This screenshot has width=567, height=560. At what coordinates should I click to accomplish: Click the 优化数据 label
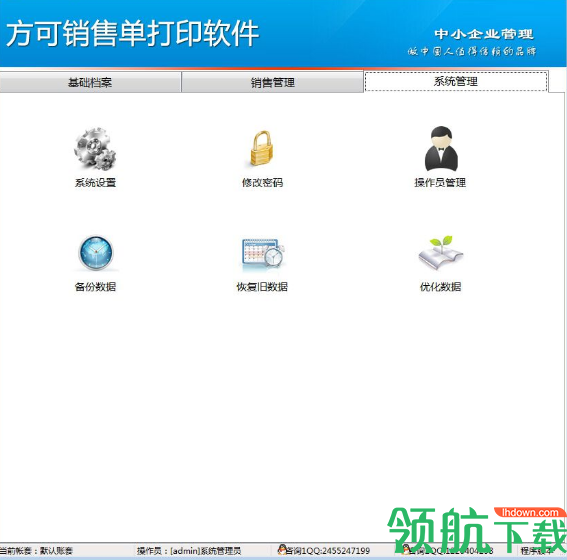440,287
